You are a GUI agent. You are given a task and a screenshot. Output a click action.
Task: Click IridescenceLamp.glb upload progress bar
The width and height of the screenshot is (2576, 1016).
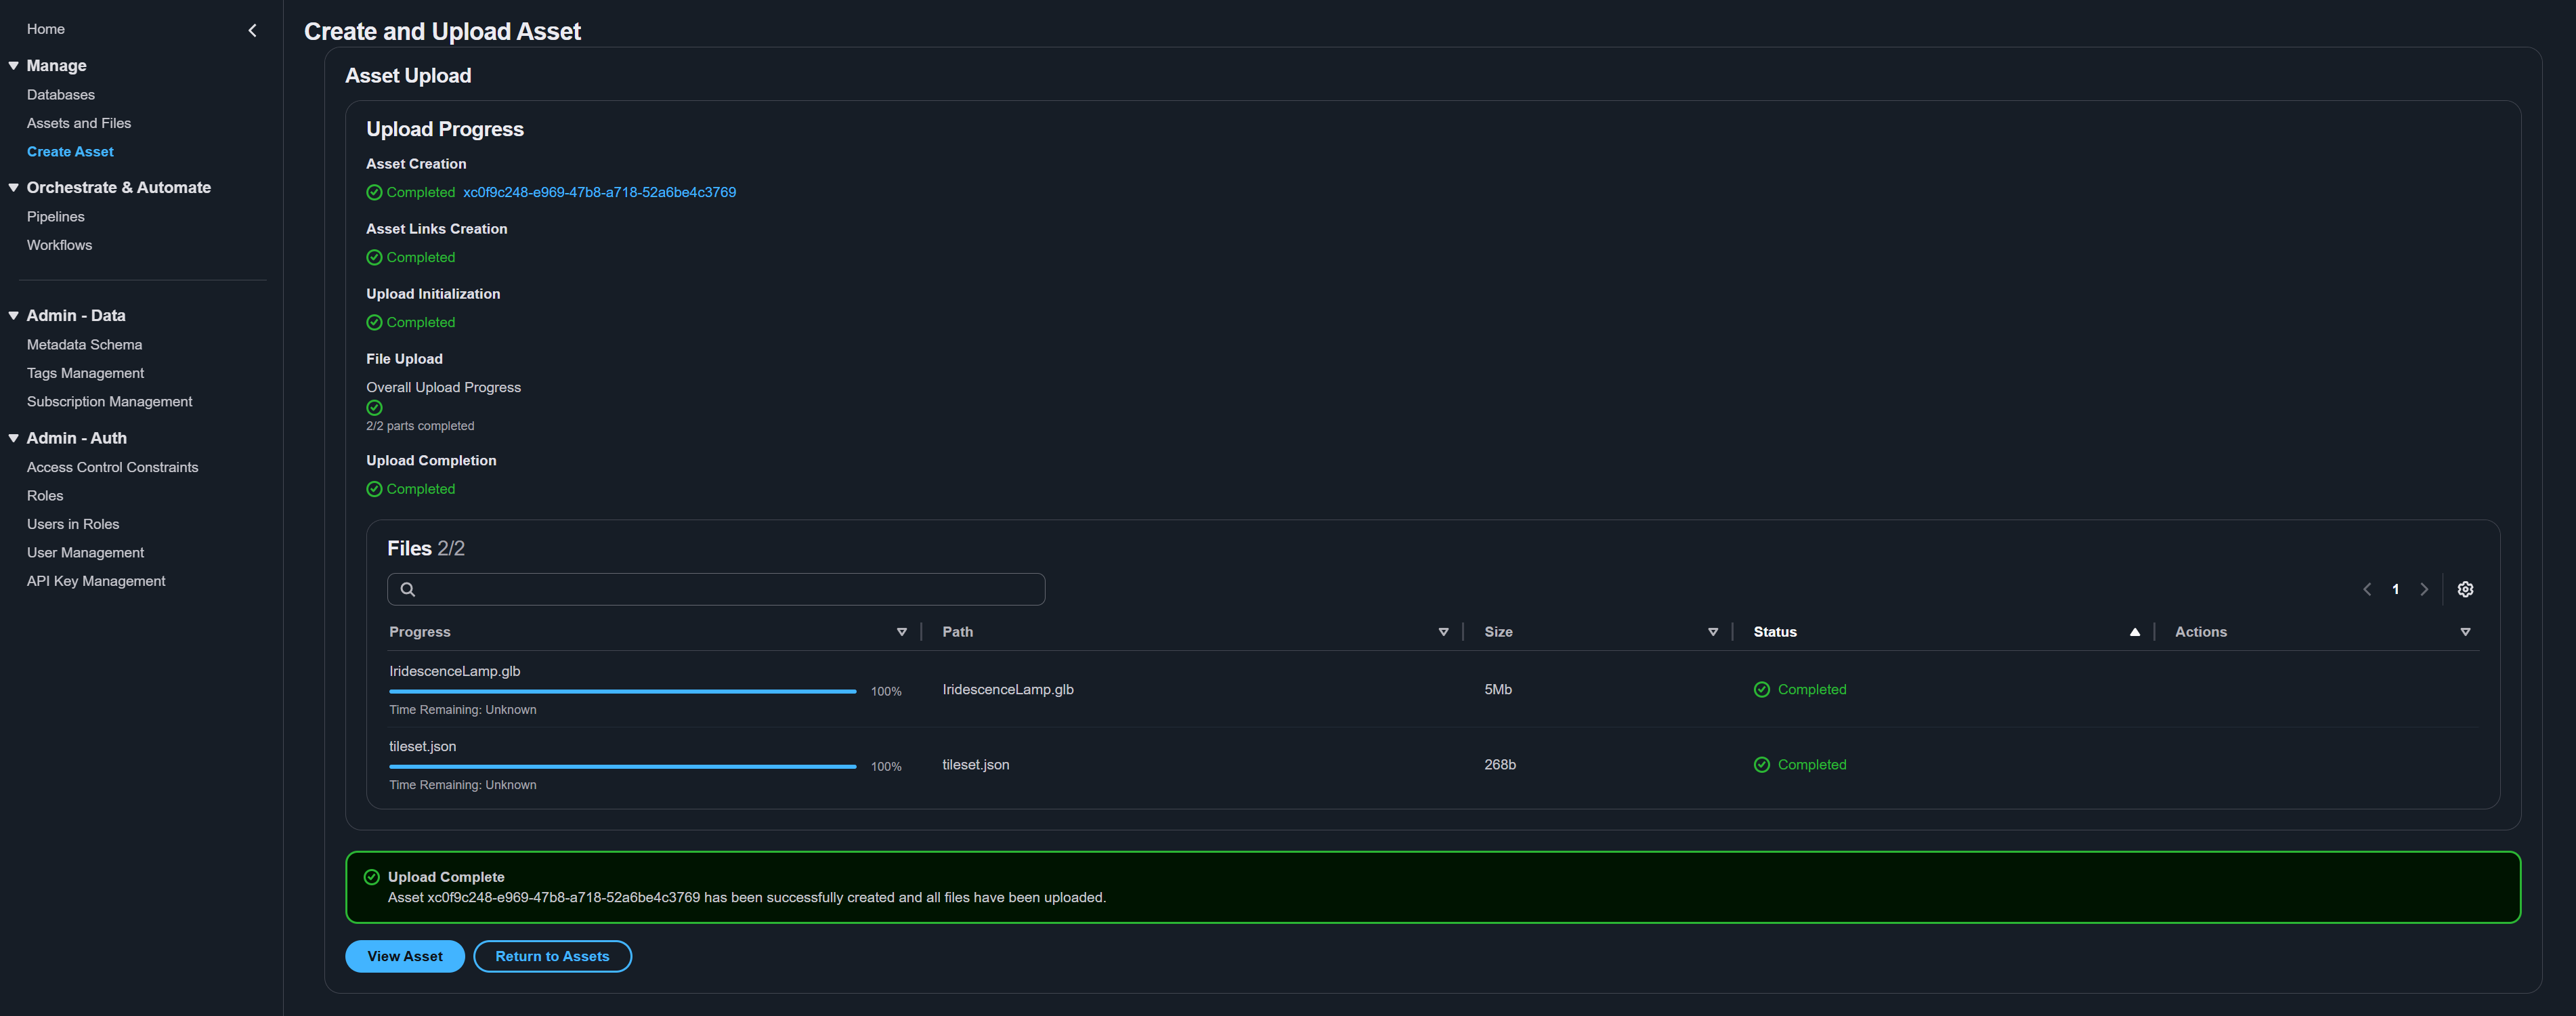tap(622, 691)
